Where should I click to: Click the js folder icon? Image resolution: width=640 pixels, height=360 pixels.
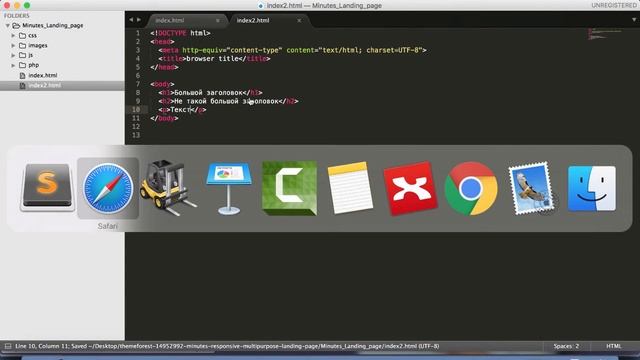coord(22,55)
